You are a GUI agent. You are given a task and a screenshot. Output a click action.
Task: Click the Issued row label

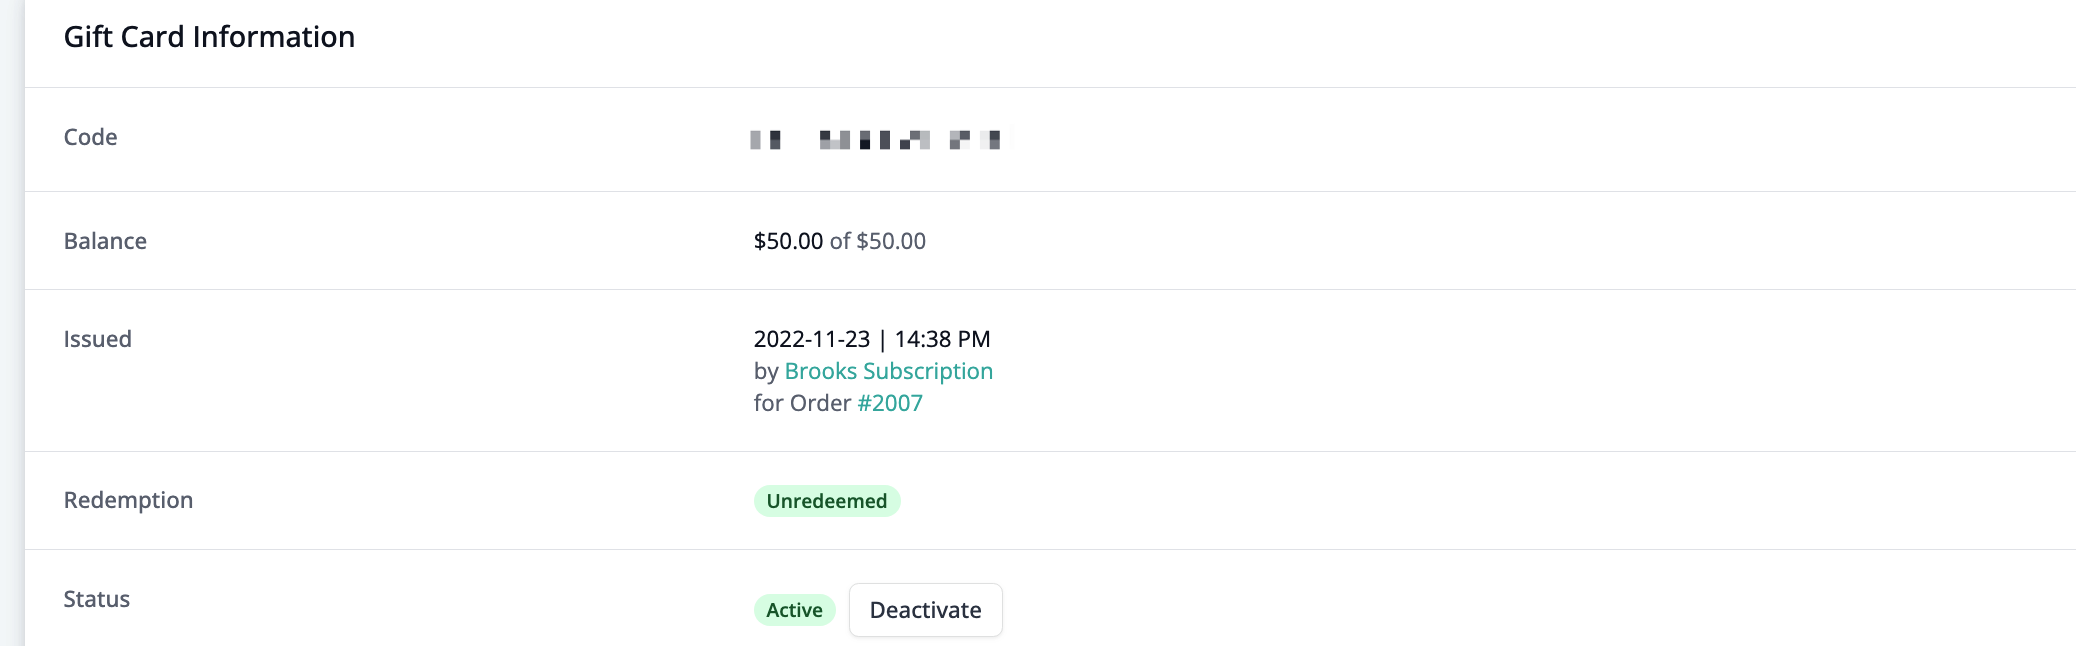(x=97, y=339)
